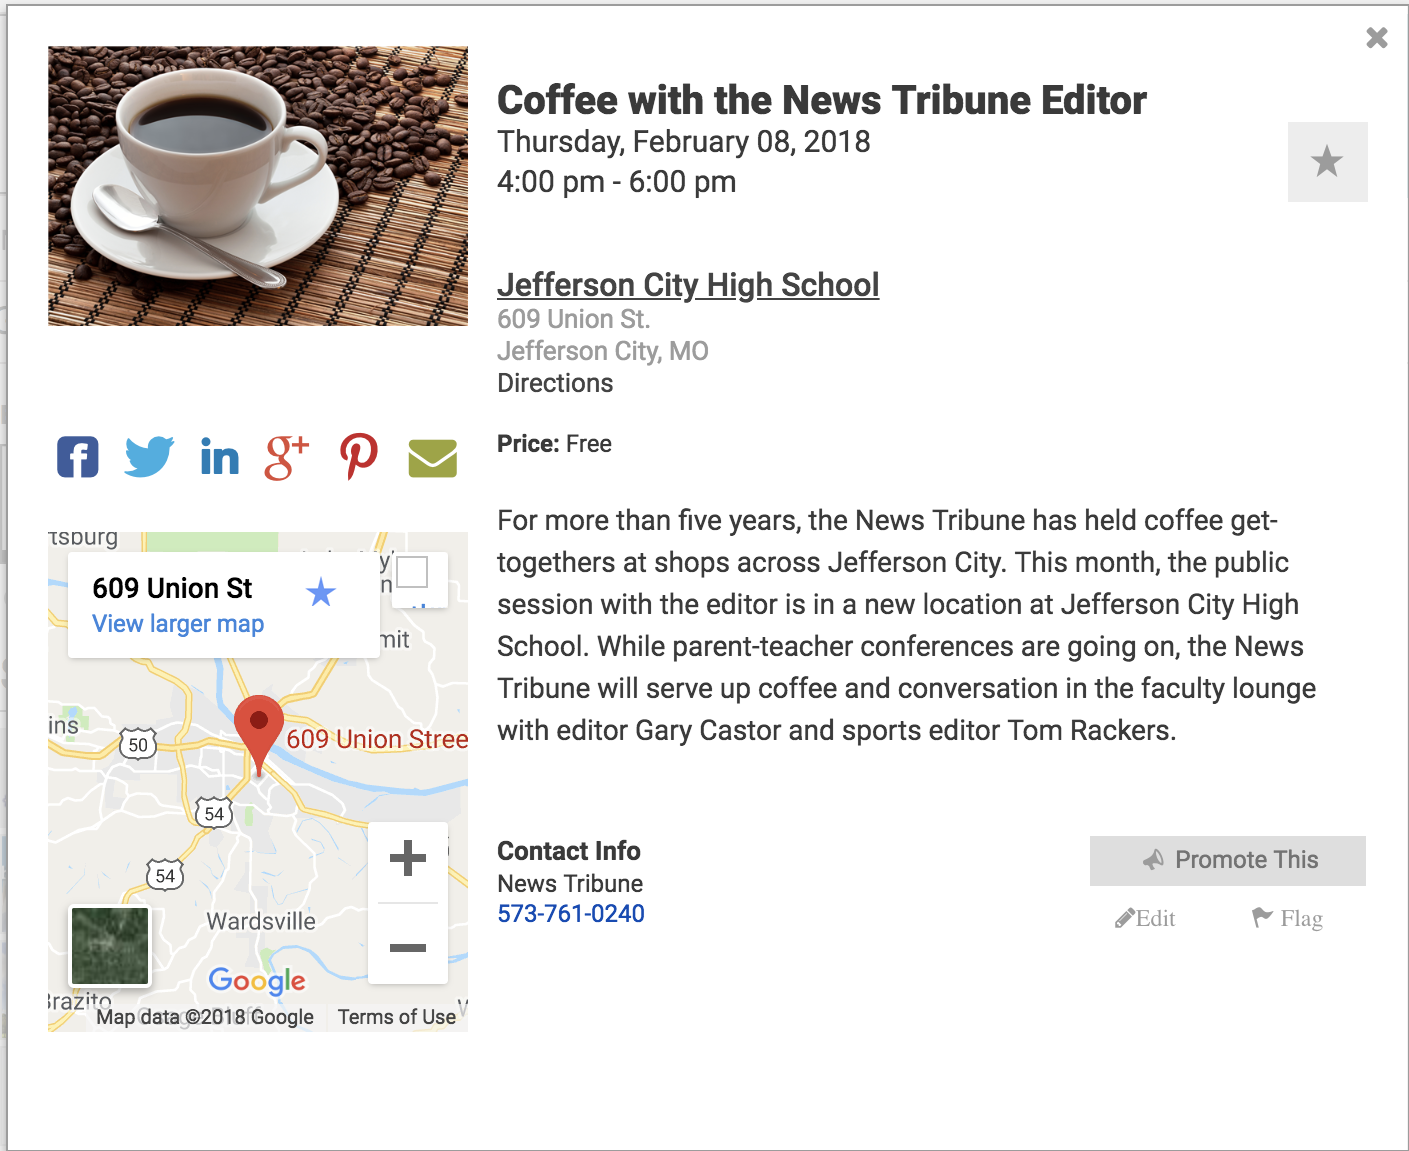1409x1151 pixels.
Task: Get Directions to the venue
Action: tap(554, 383)
